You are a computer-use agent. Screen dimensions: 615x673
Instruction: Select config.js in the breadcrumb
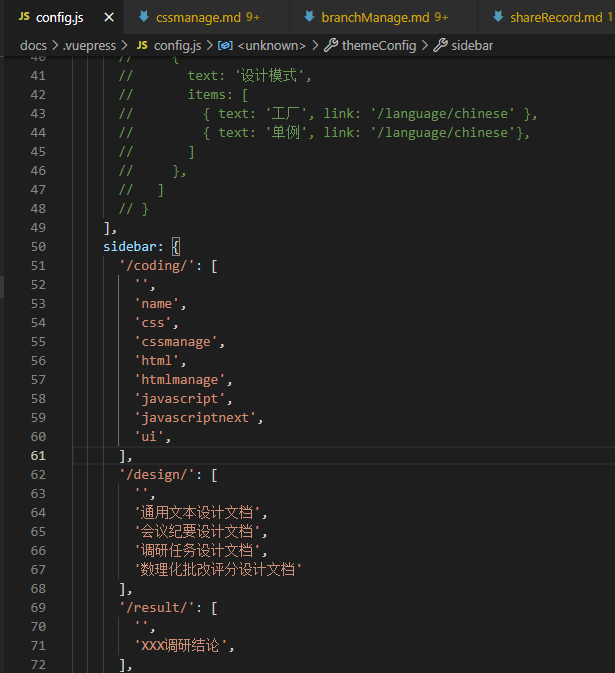177,45
